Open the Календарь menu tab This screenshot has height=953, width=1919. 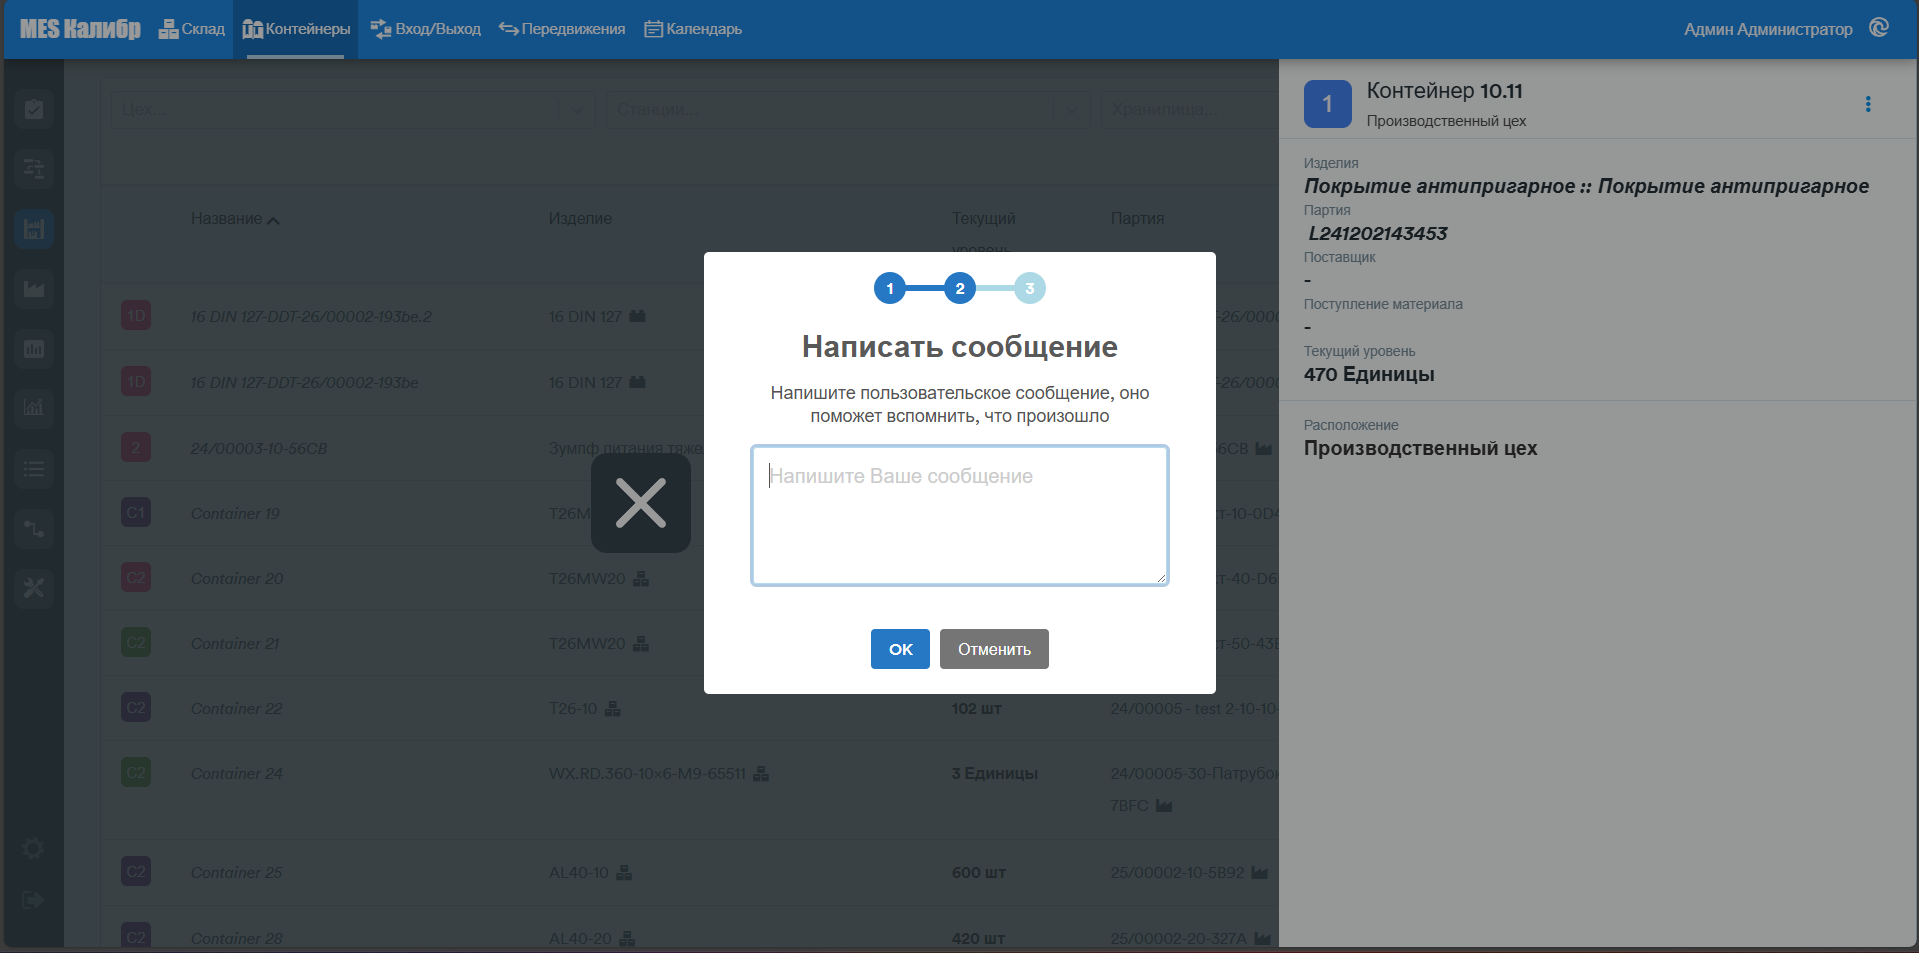(x=693, y=29)
